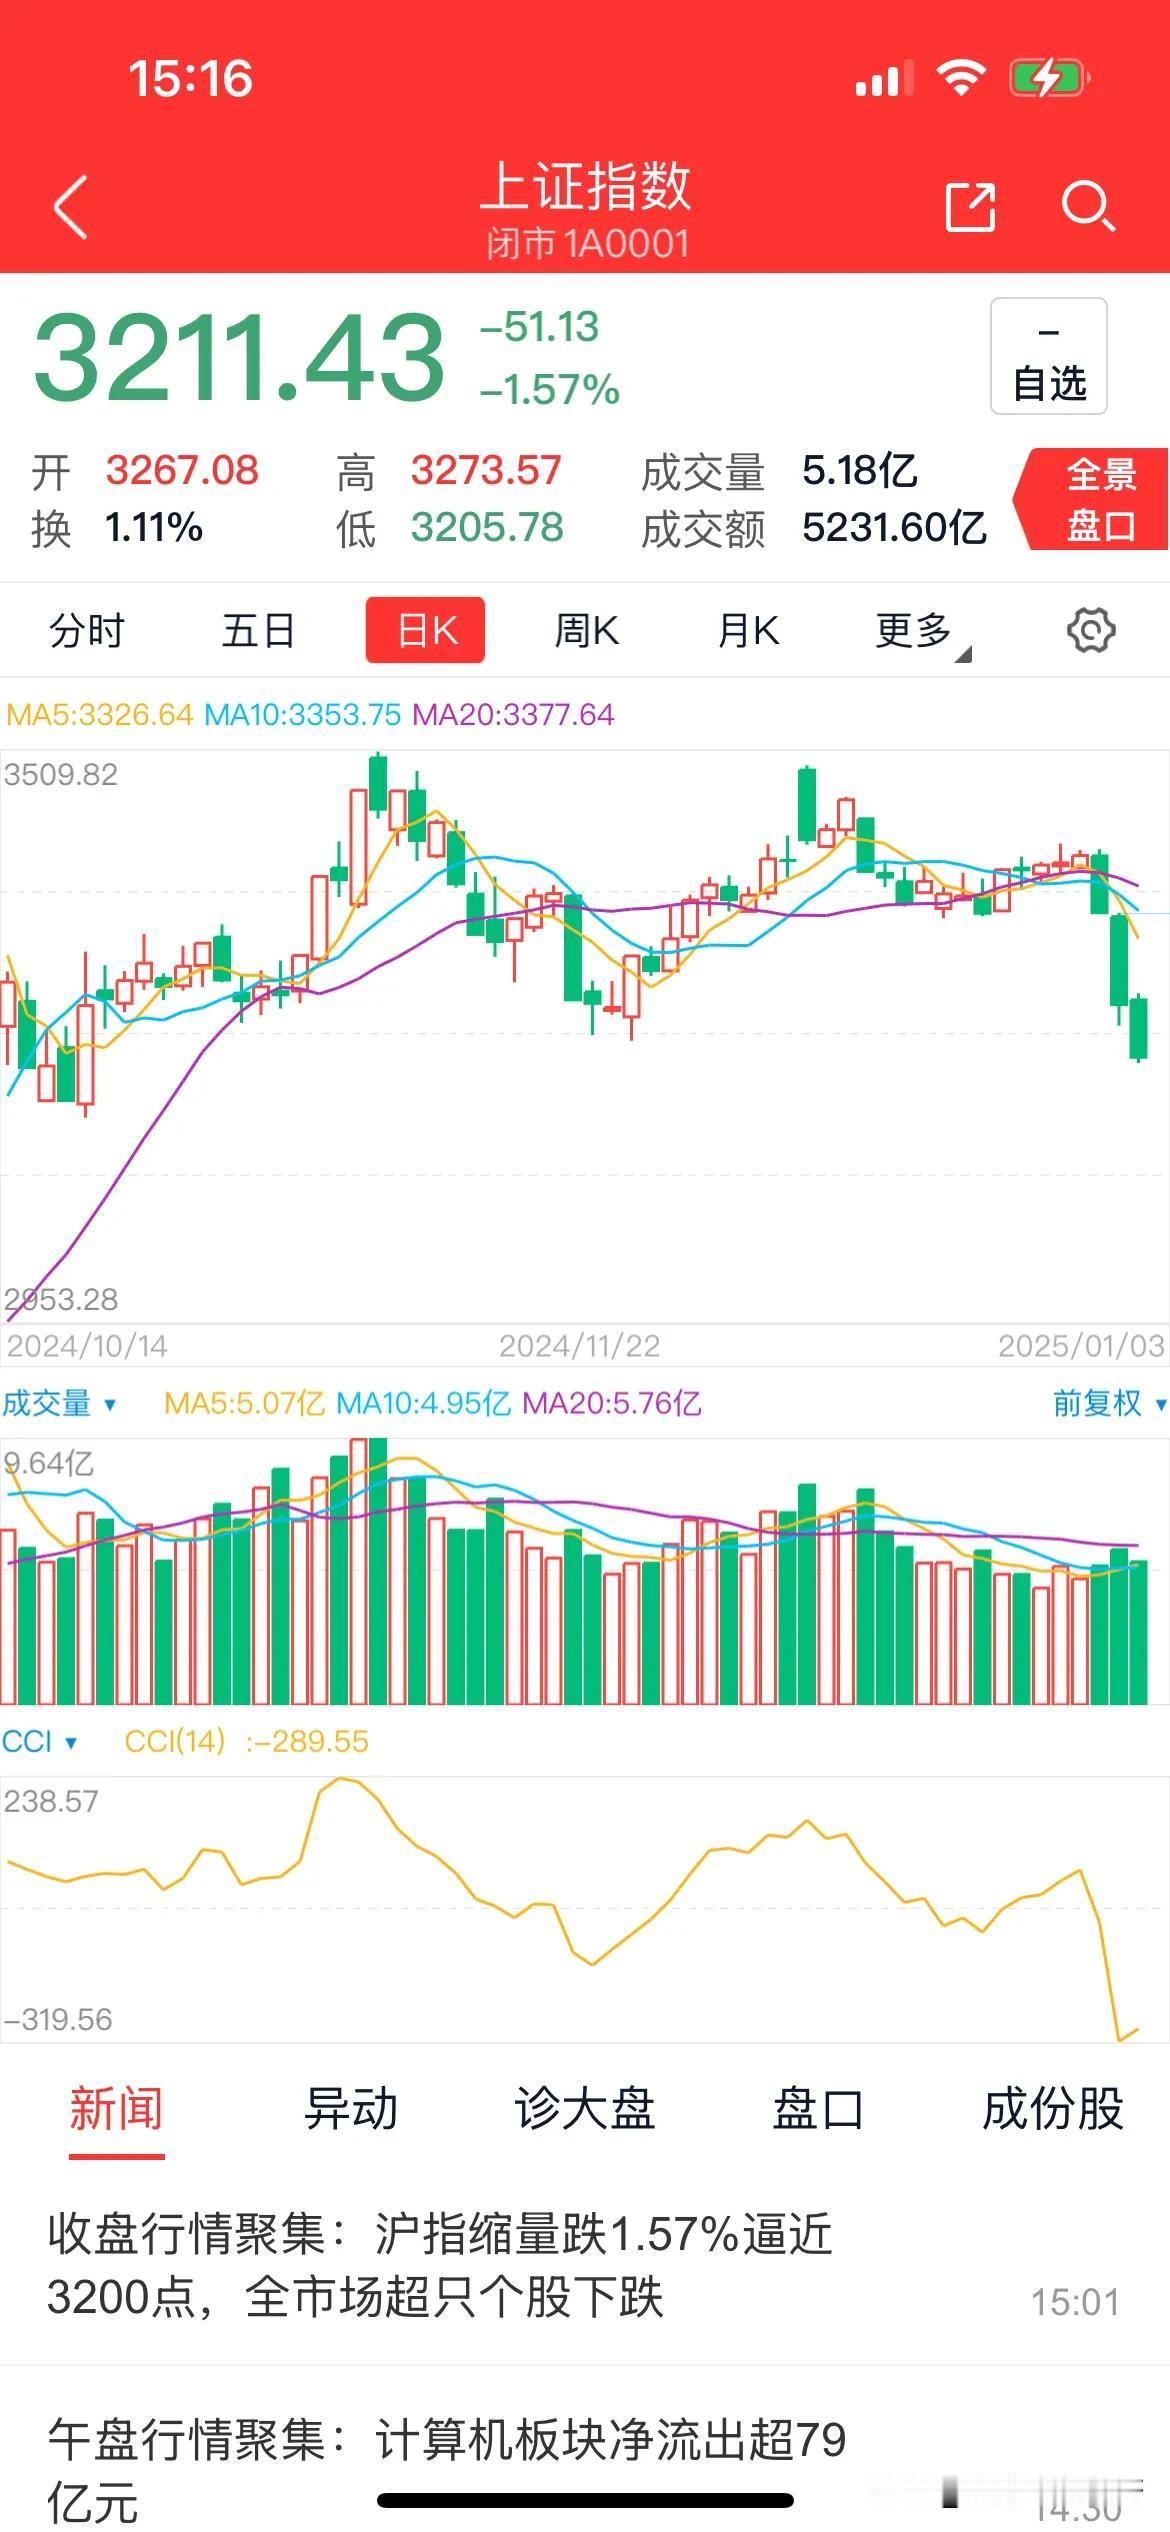Open the share/export icon
Screen dimensions: 1170x2532
pyautogui.click(x=970, y=207)
